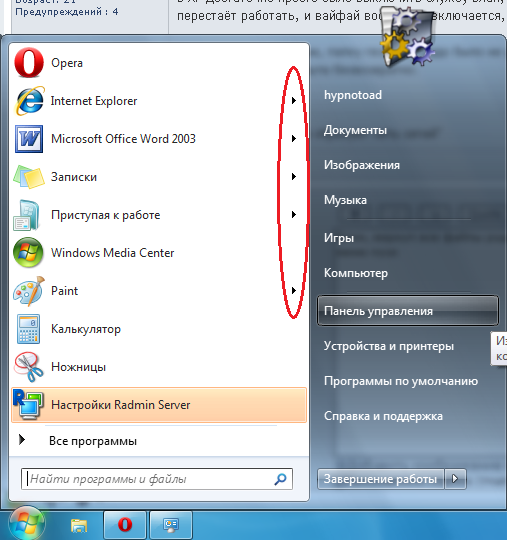Open Устройства и принтеры
Image resolution: width=507 pixels, height=540 pixels.
389,346
